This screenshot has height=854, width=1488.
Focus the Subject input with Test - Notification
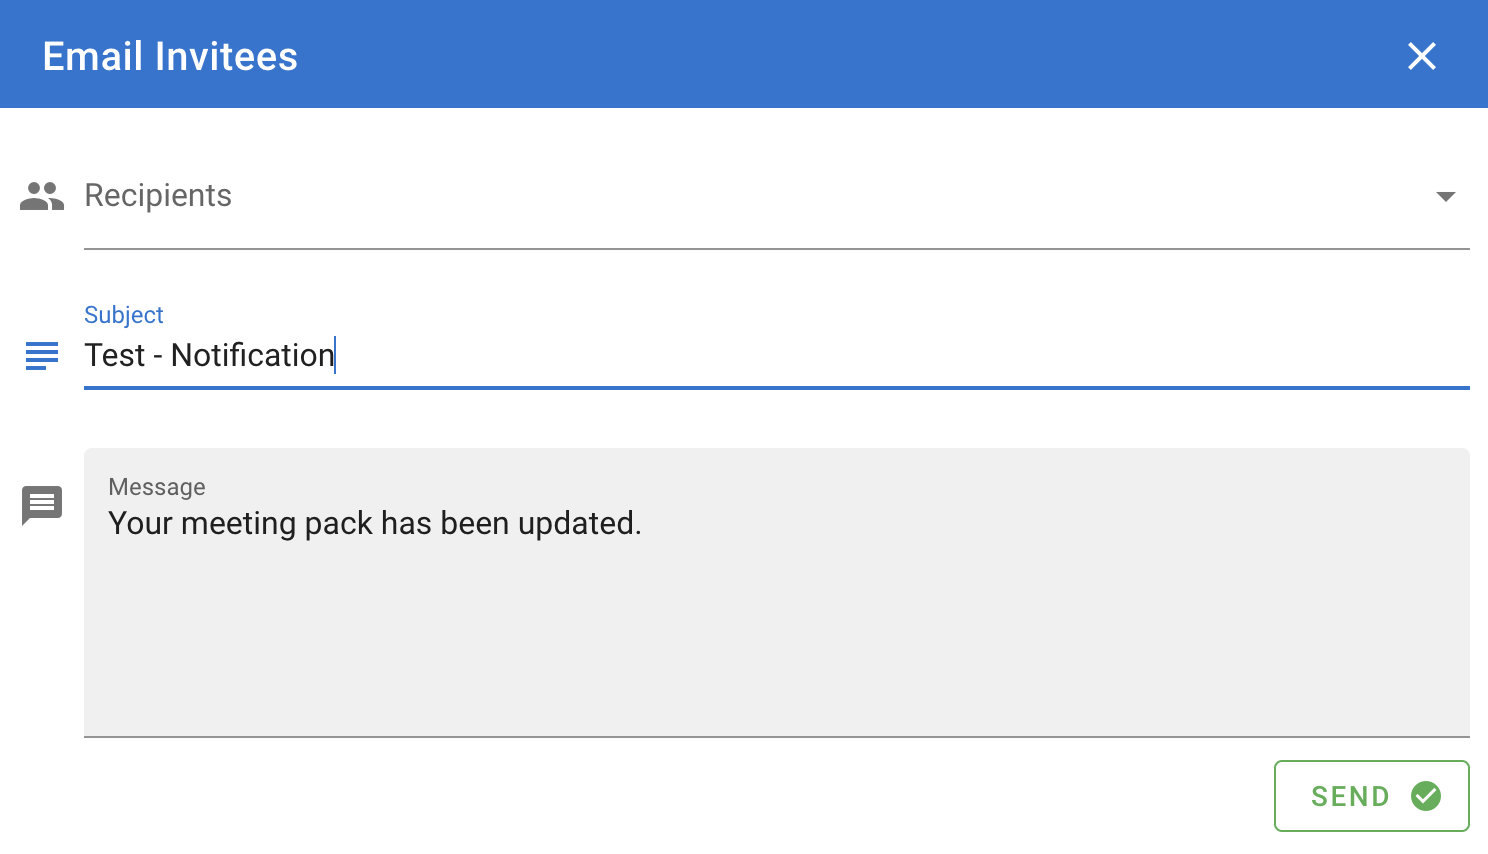click(x=776, y=356)
